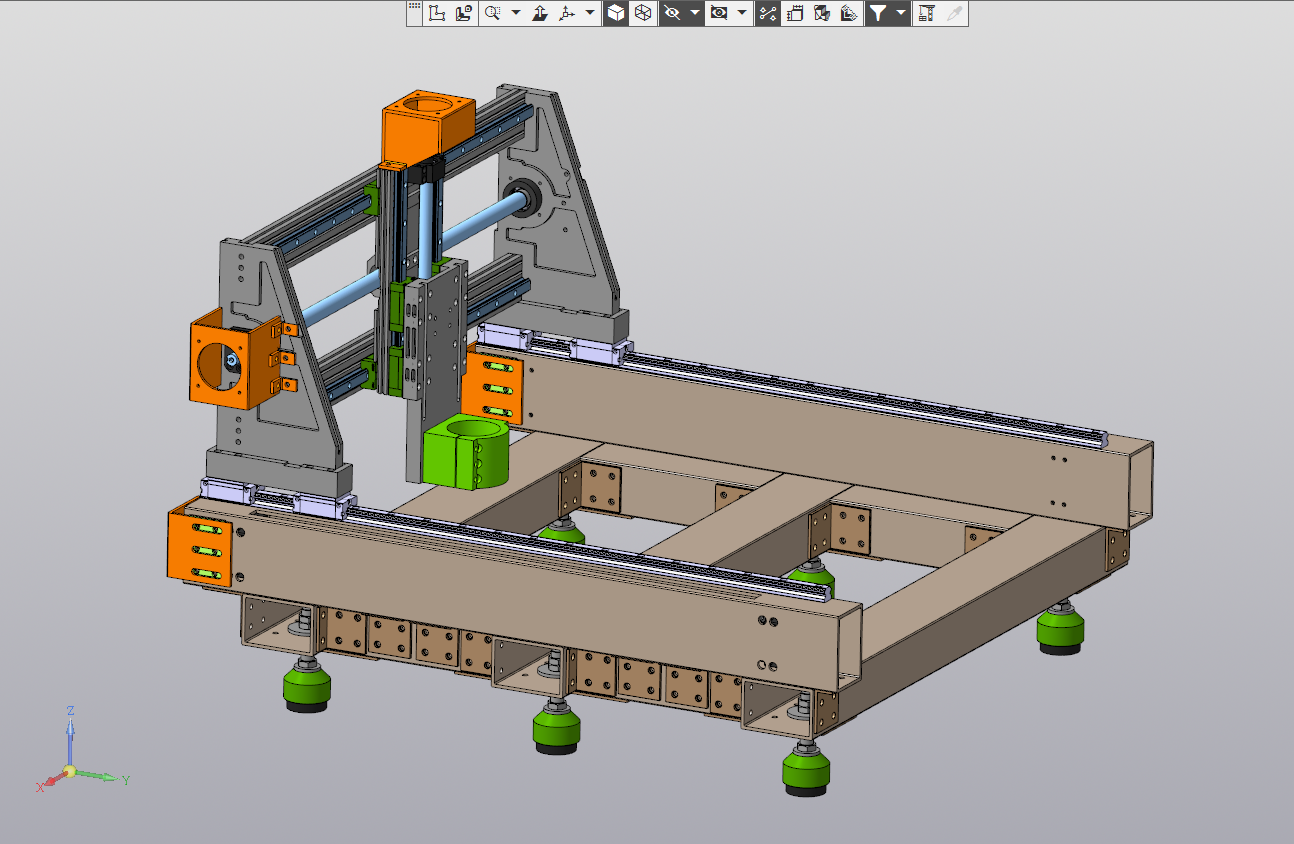Click the funnel filter icon
Viewport: 1294px width, 844px height.
click(x=878, y=14)
